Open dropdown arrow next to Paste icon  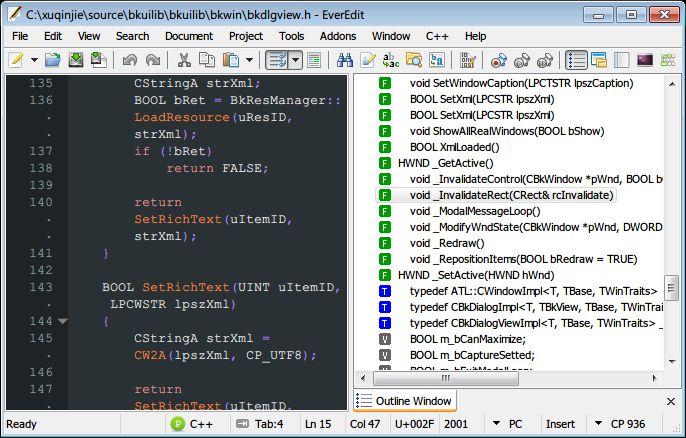tap(249, 60)
